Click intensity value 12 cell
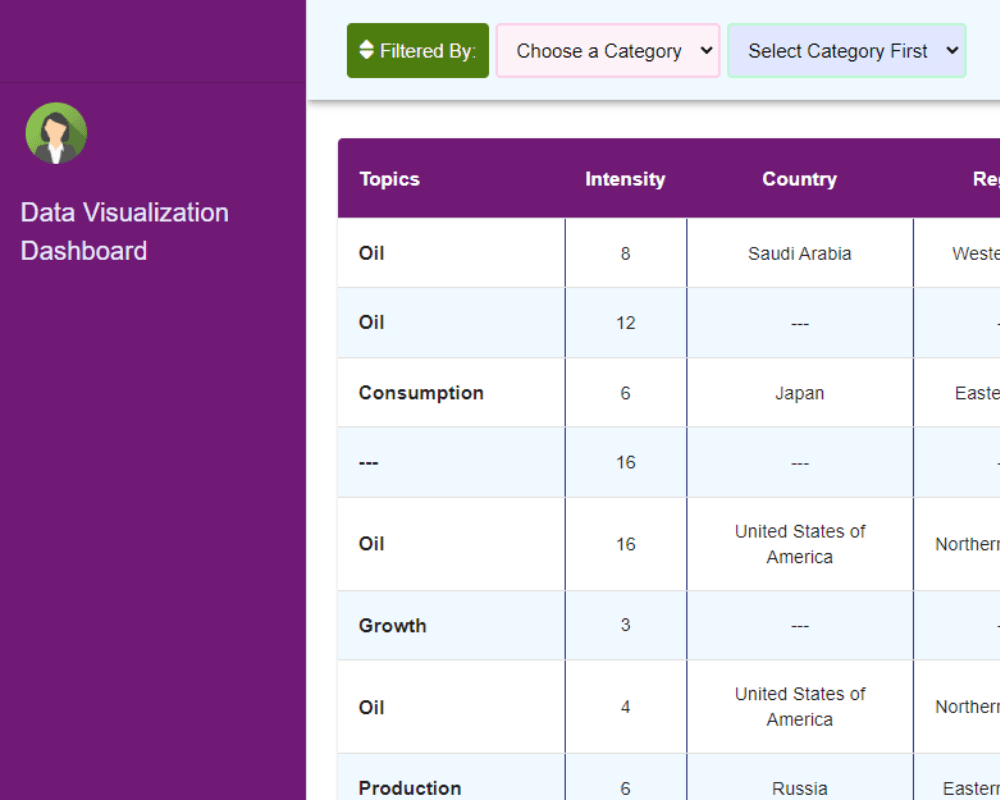The height and width of the screenshot is (800, 1000). click(x=625, y=323)
